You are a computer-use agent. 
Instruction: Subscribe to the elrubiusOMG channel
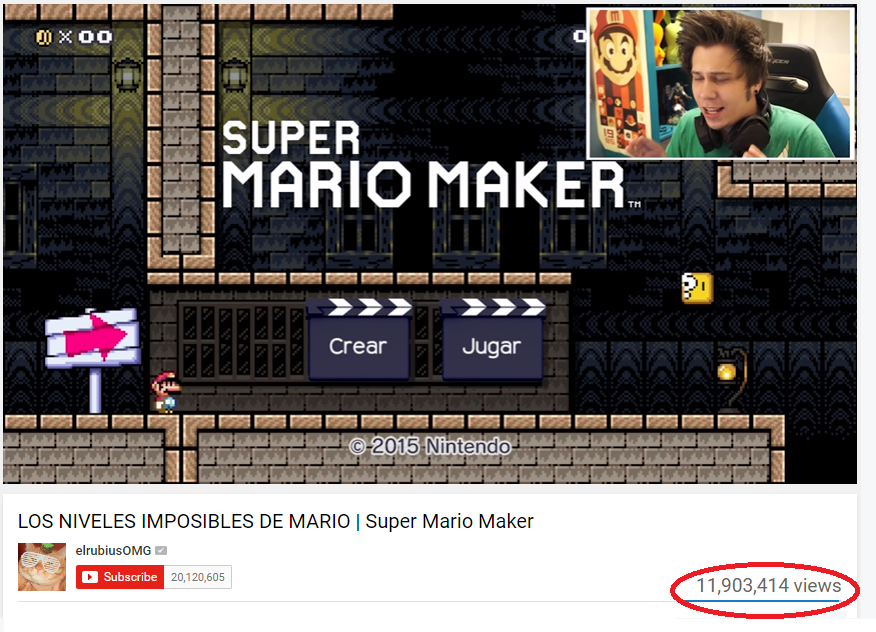(120, 577)
